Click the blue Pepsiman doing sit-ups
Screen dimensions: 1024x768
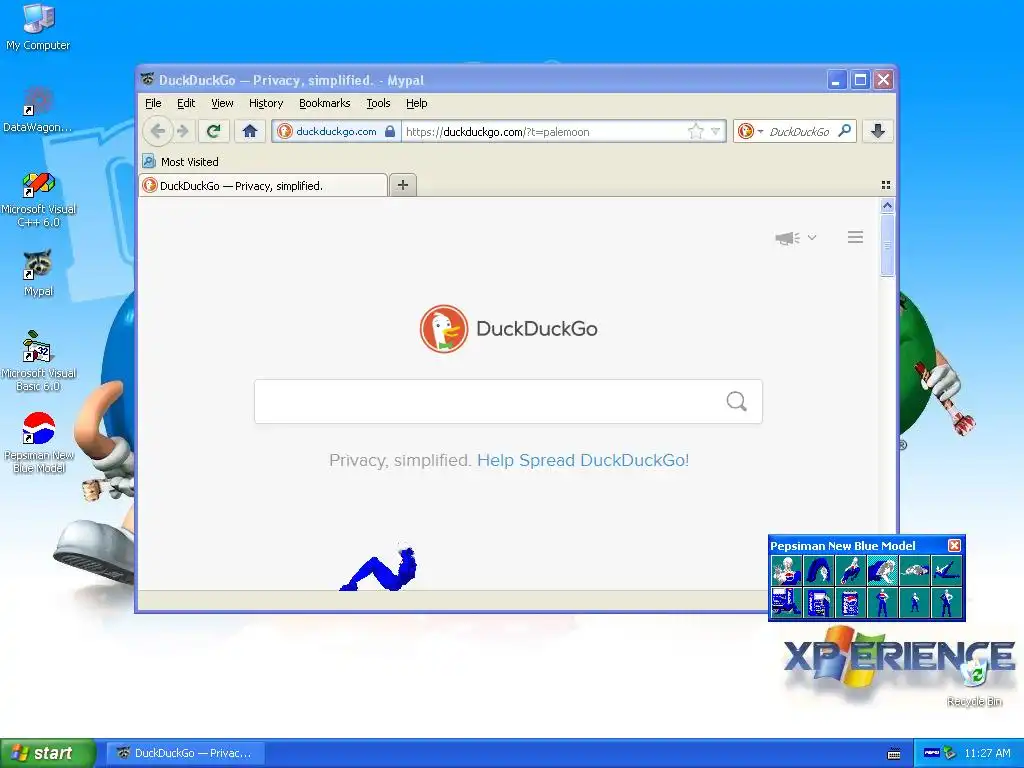click(379, 567)
